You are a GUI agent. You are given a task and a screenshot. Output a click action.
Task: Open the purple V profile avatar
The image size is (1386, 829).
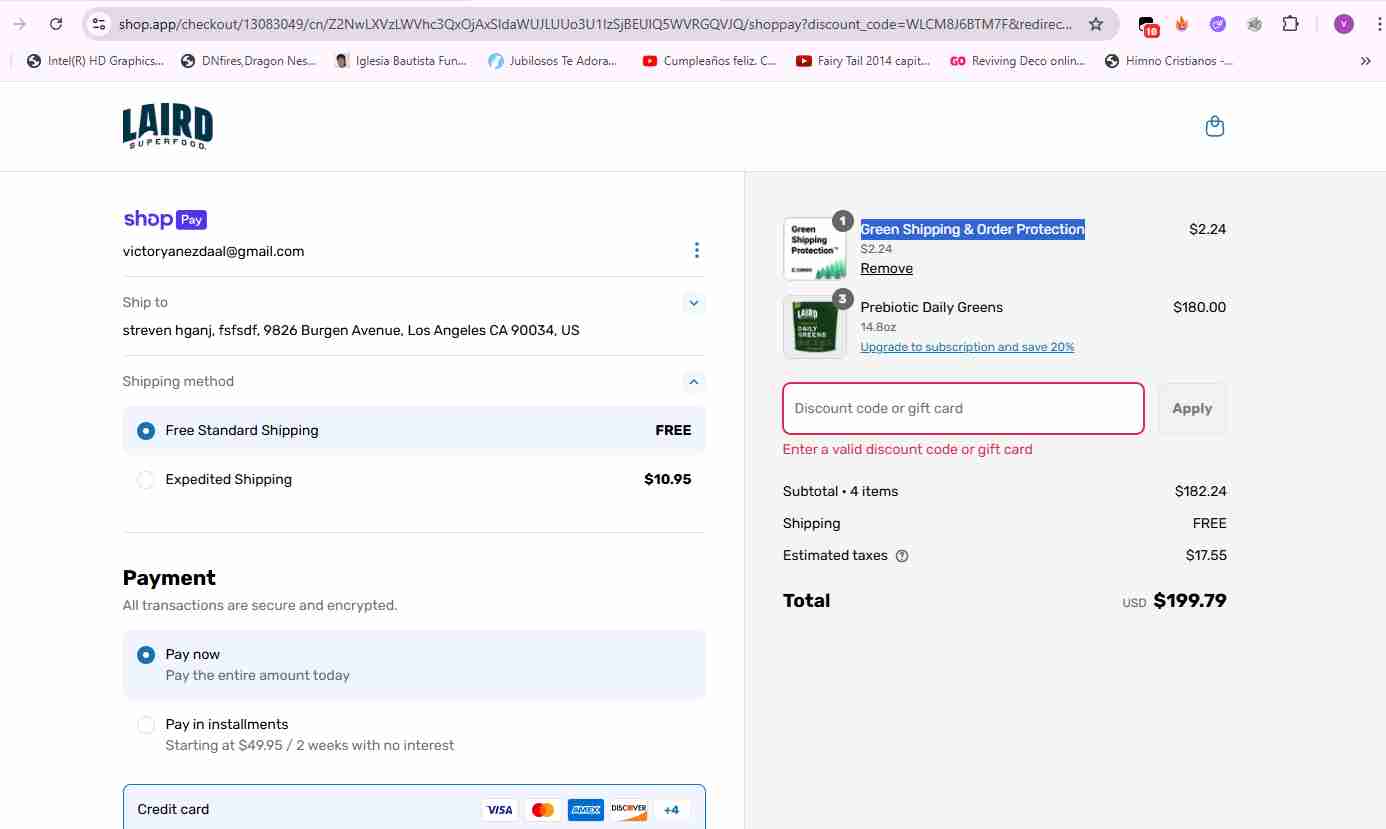(x=1344, y=24)
